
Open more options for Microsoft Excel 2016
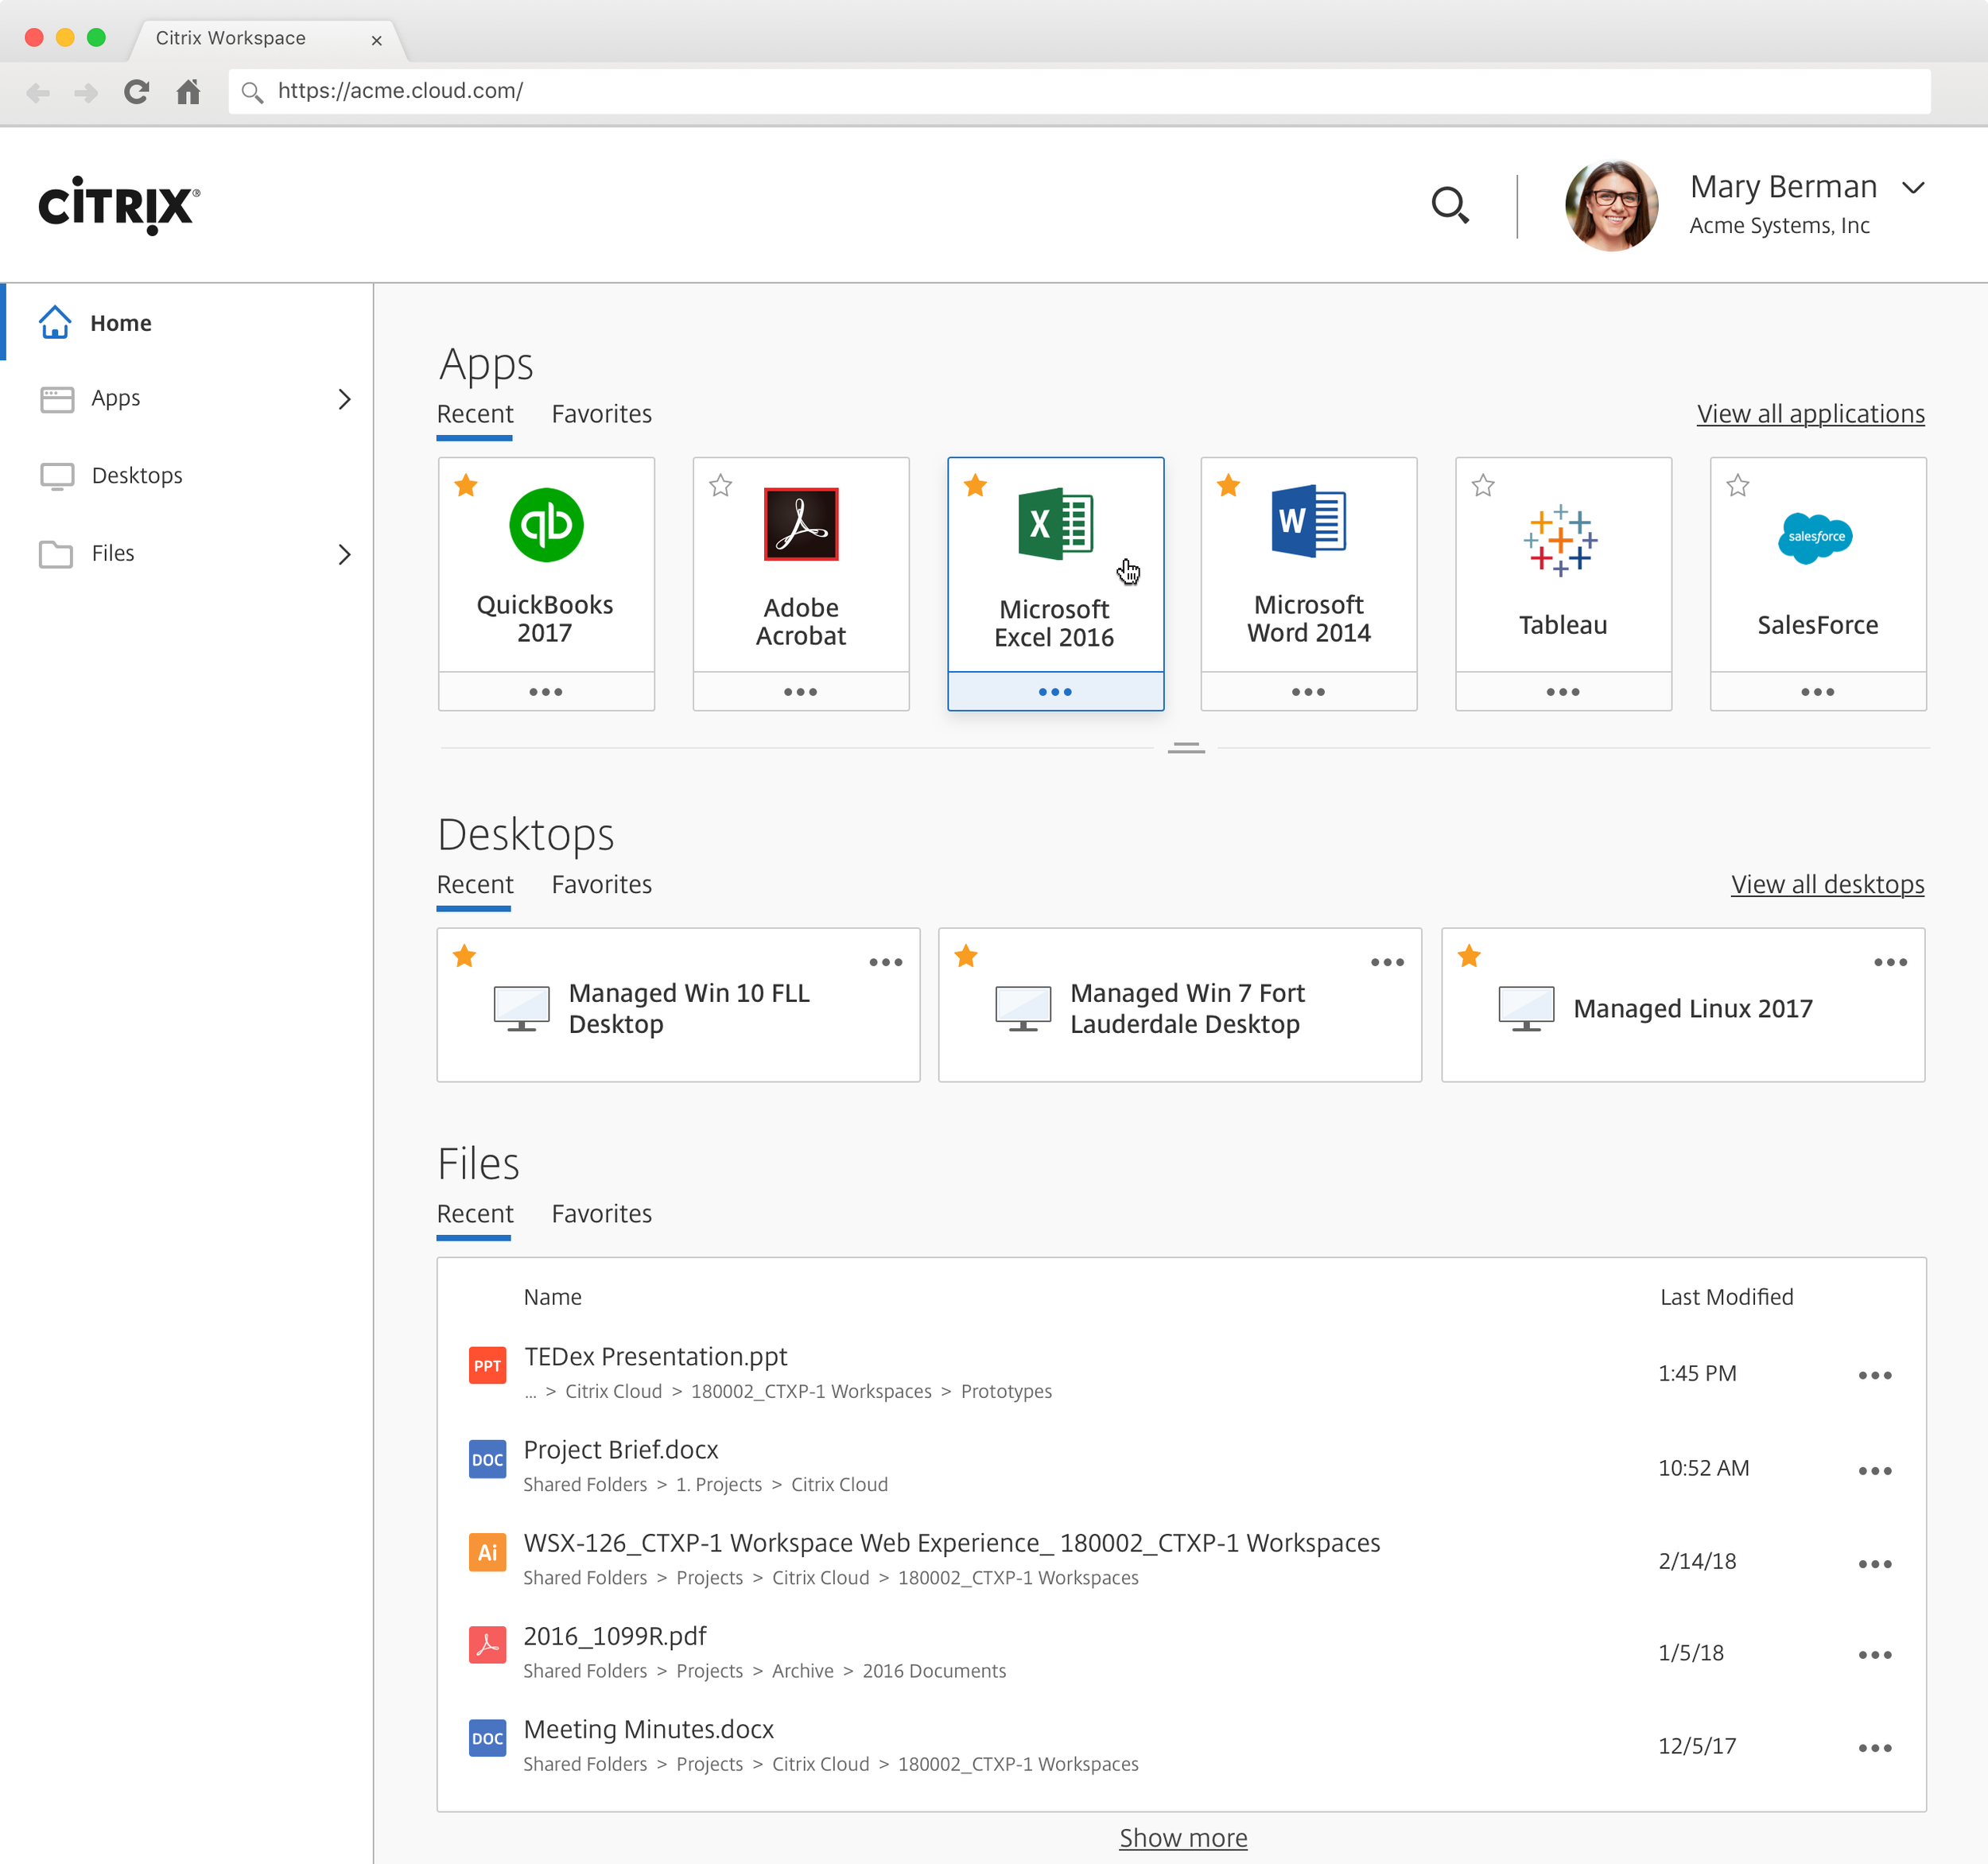click(x=1055, y=692)
